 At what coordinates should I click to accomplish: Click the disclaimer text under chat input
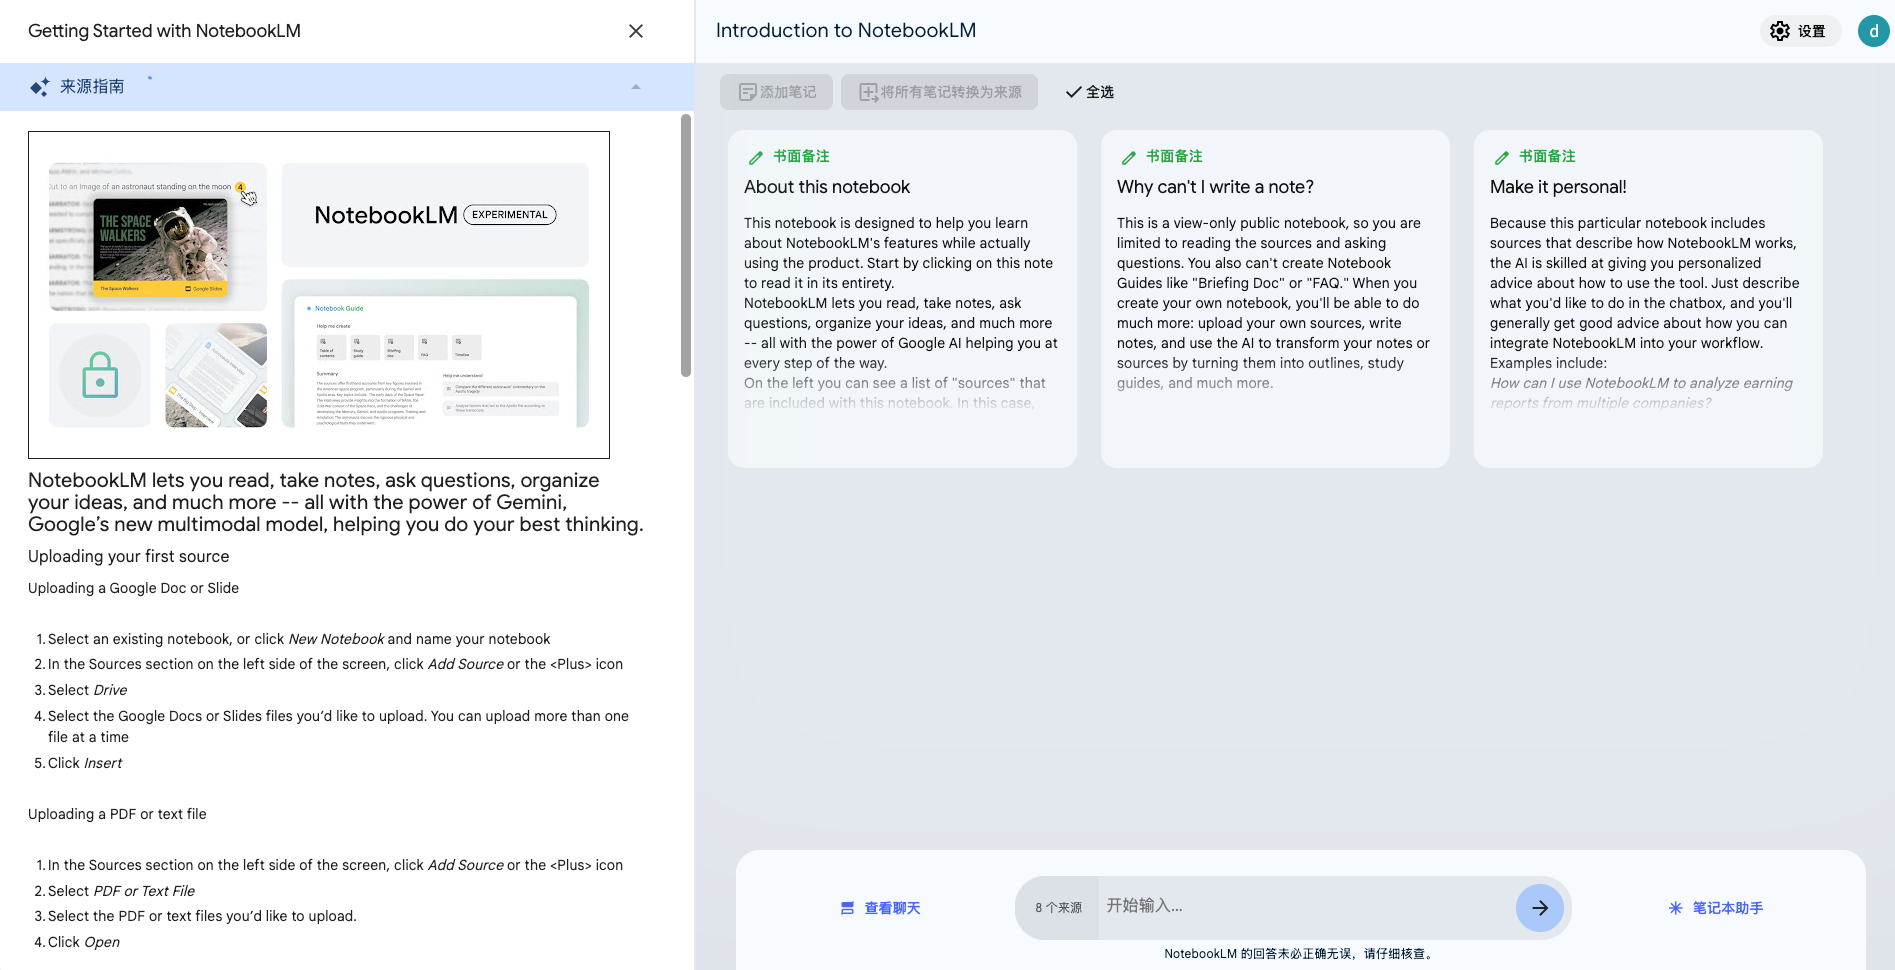pos(1301,954)
